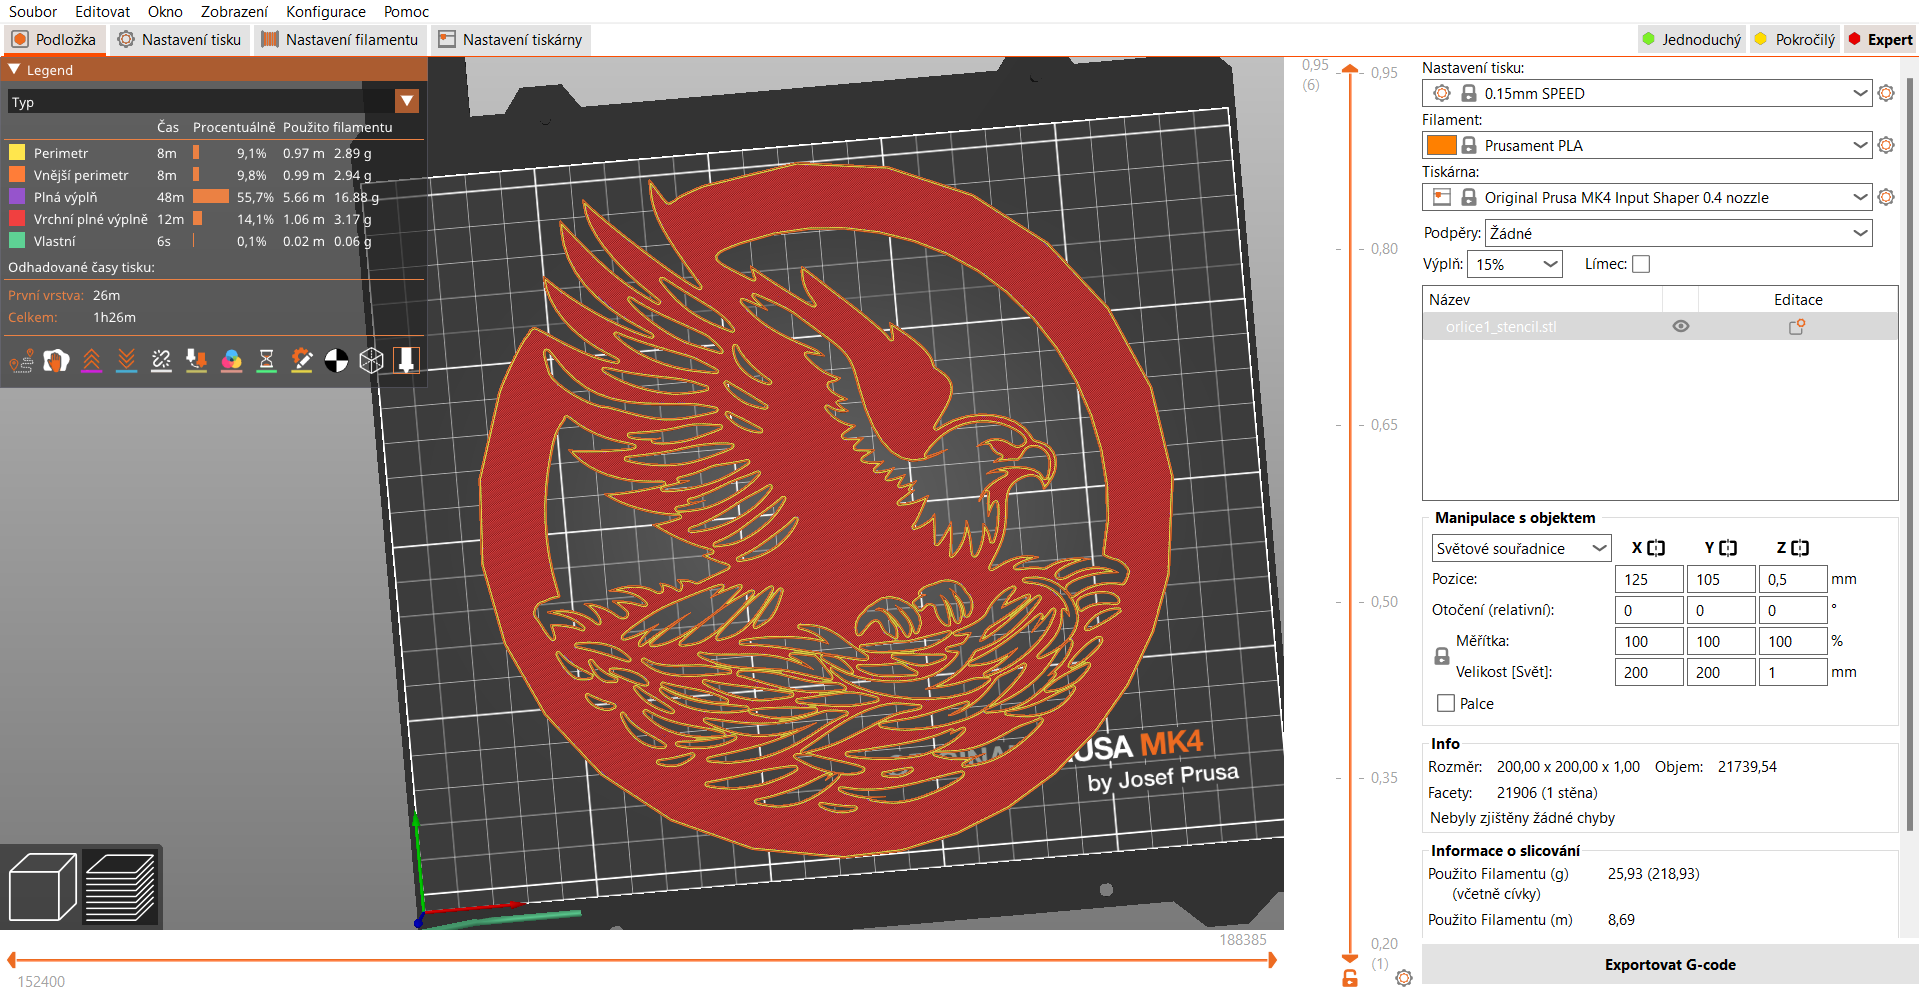Image resolution: width=1919 pixels, height=990 pixels.
Task: Hide orlice1_stencil.stl using eye icon
Action: [1681, 327]
